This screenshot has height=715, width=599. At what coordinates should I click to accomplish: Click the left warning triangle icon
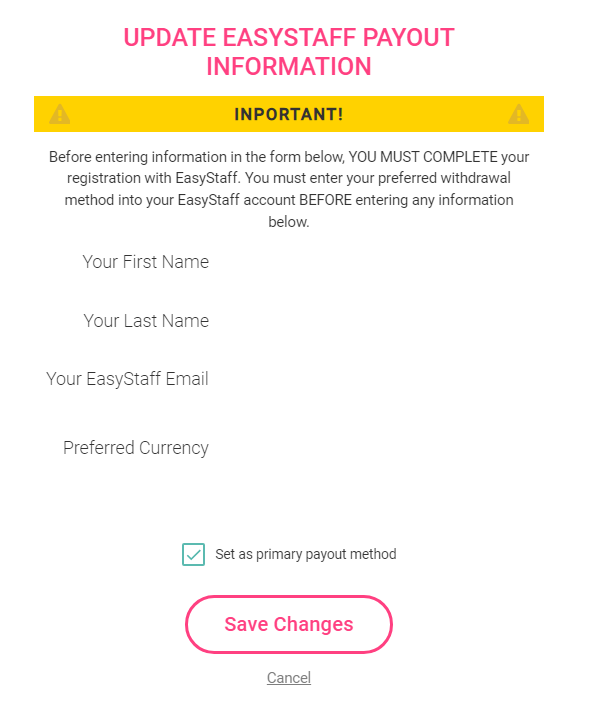[x=60, y=114]
